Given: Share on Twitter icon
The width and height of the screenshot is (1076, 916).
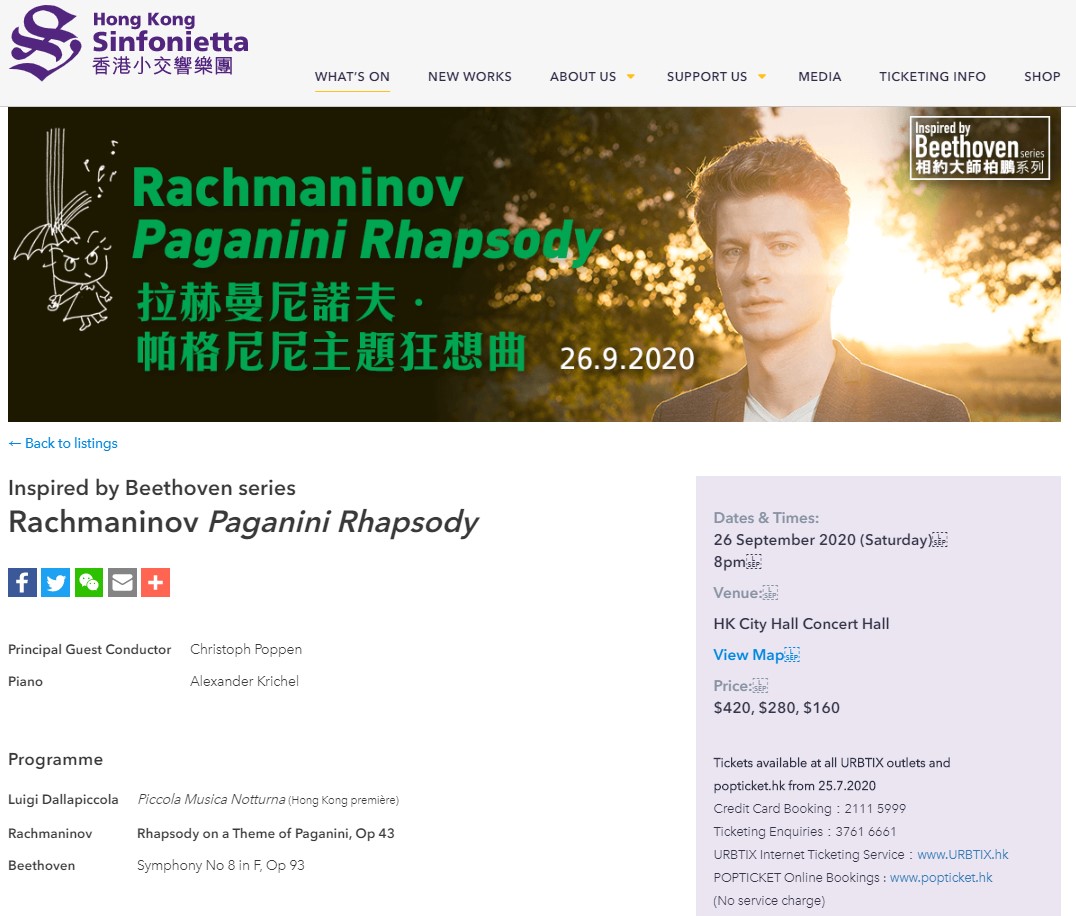Looking at the screenshot, I should (56, 583).
